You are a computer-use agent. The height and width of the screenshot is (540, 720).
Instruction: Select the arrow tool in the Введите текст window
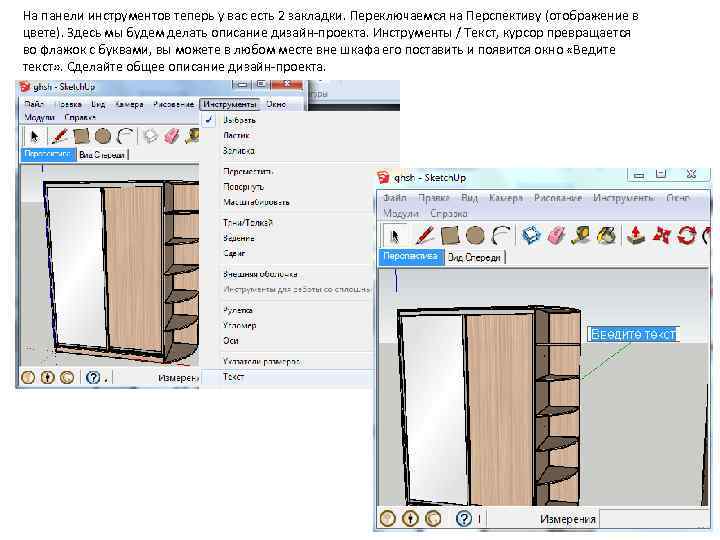[x=394, y=236]
